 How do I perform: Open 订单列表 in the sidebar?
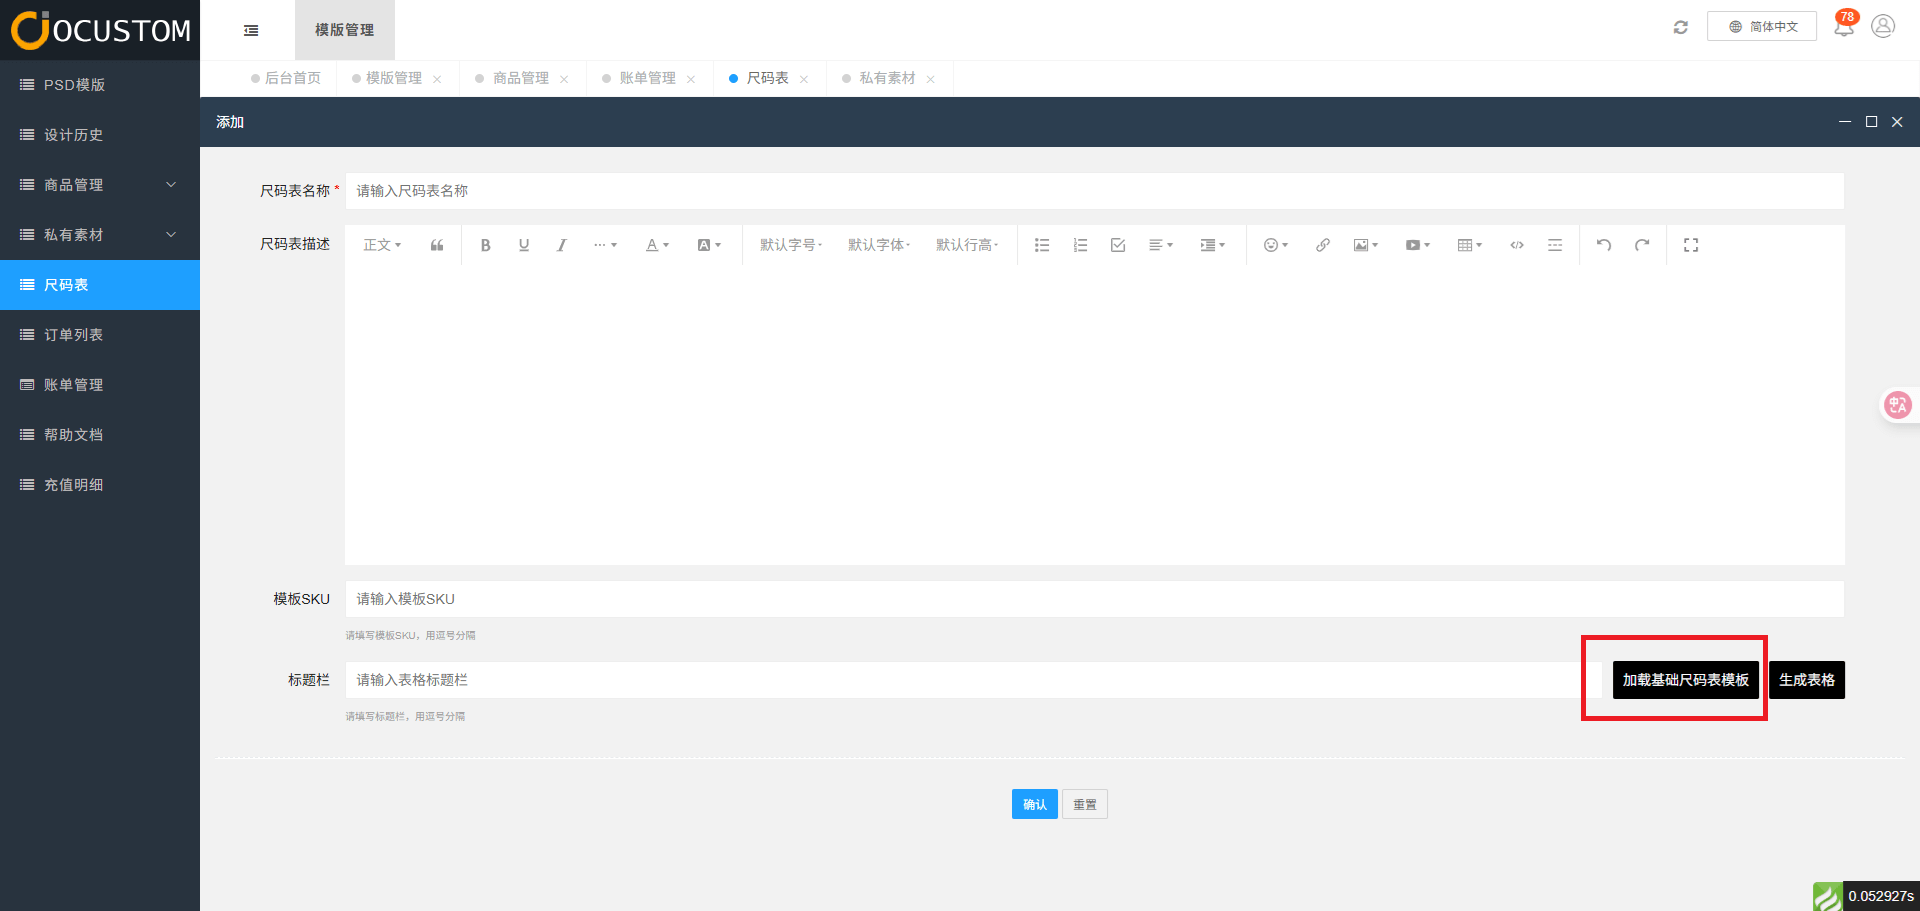(73, 335)
